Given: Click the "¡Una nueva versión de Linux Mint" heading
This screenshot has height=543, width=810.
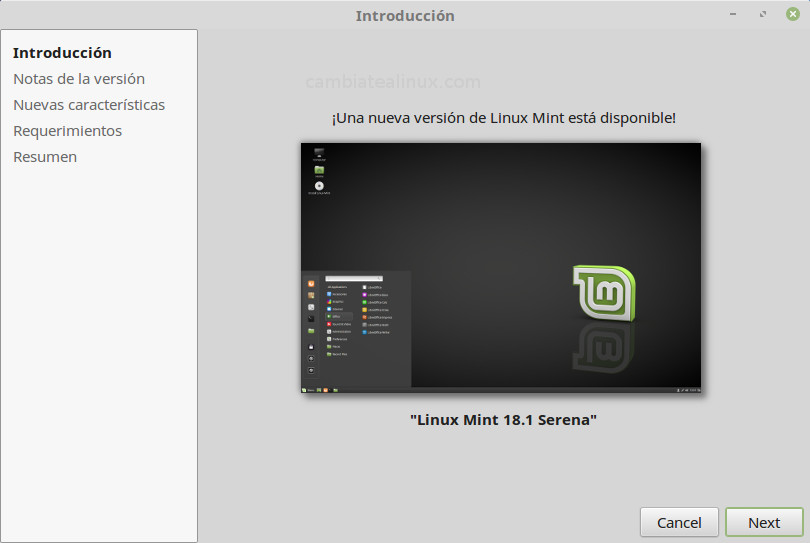Looking at the screenshot, I should click(504, 118).
